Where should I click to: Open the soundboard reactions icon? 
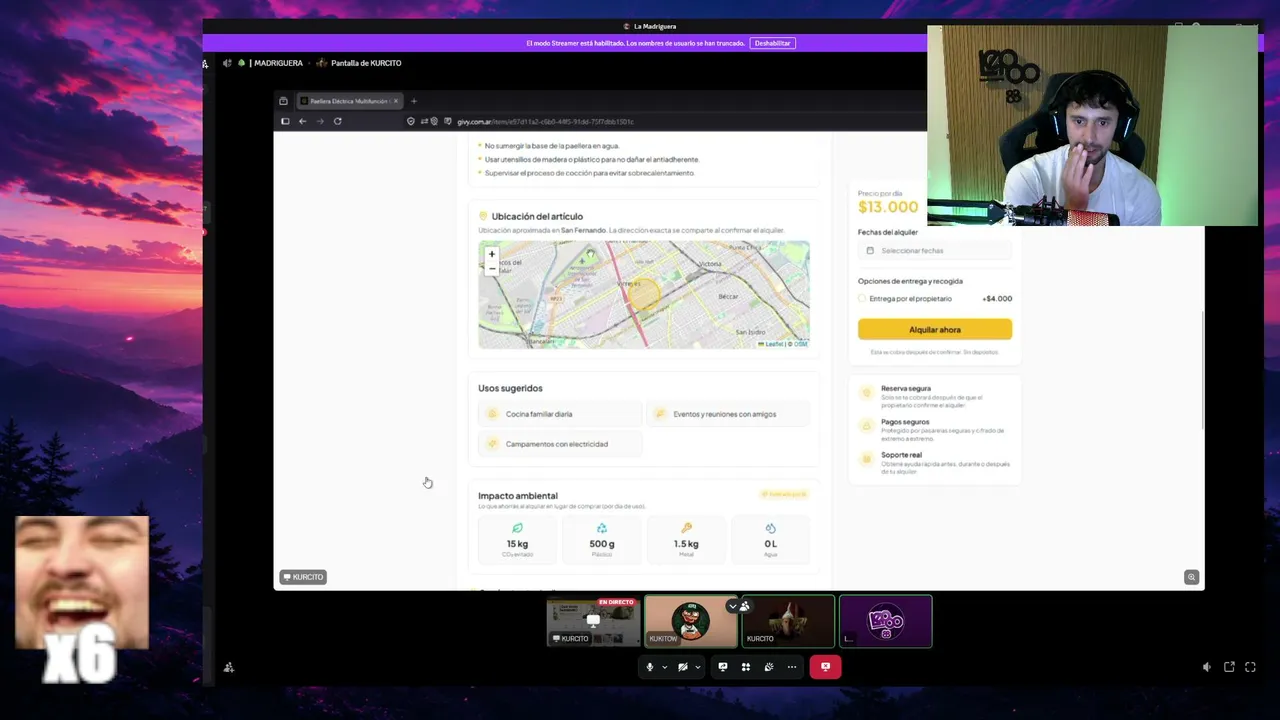click(x=769, y=667)
